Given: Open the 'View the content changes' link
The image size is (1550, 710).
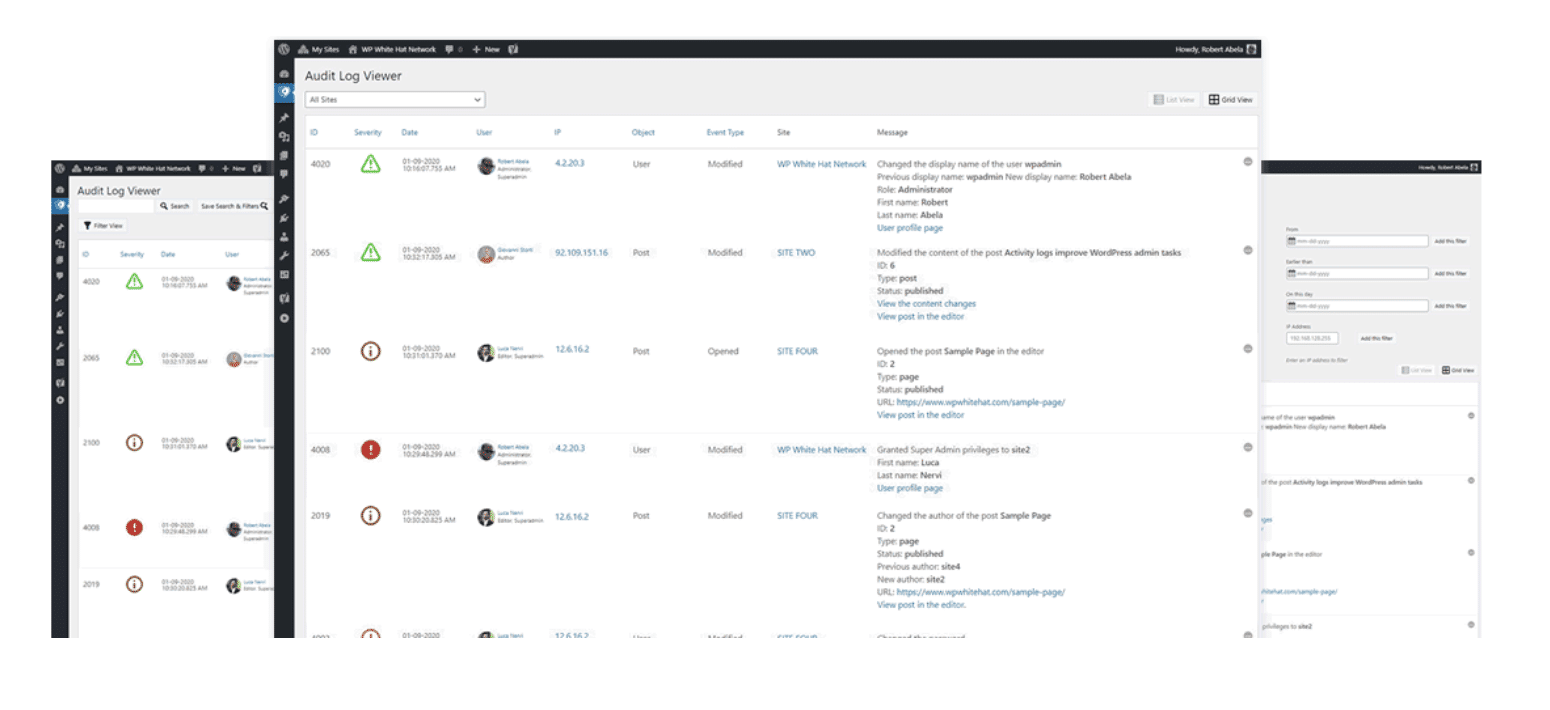Looking at the screenshot, I should pyautogui.click(x=926, y=304).
